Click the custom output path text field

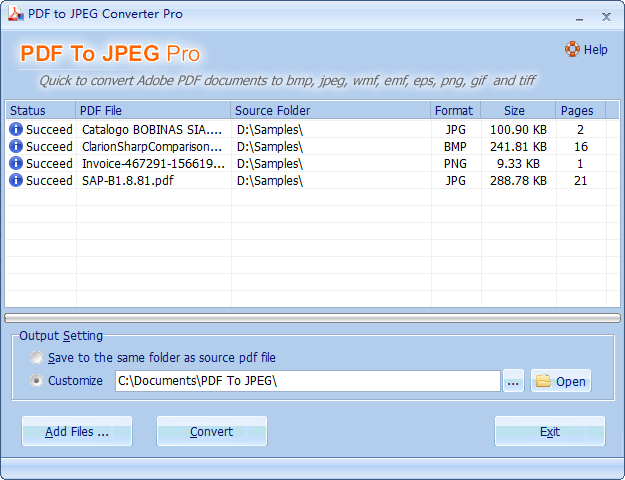[x=307, y=381]
